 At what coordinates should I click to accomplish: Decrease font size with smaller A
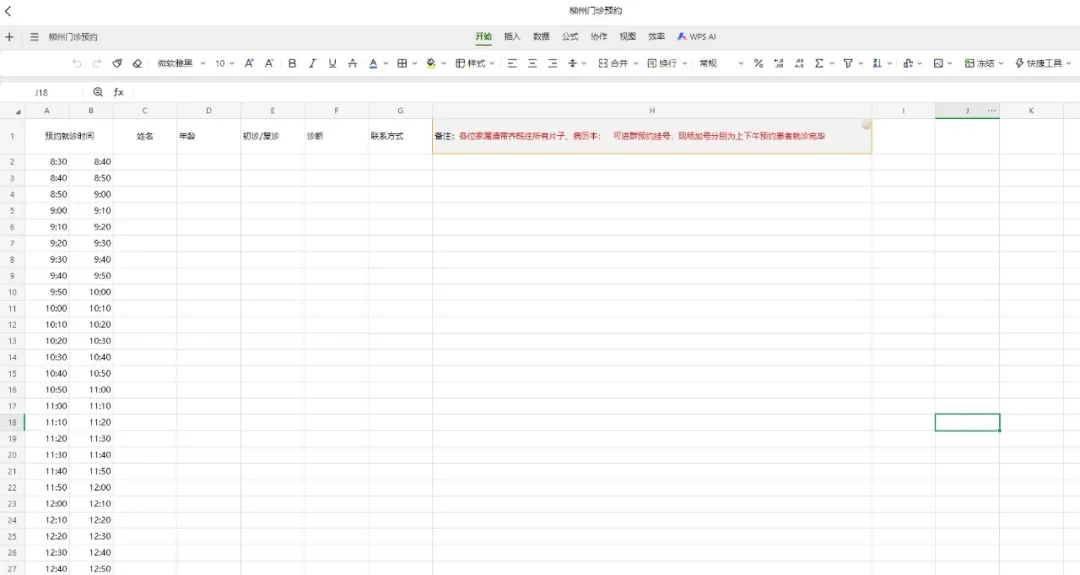269,63
